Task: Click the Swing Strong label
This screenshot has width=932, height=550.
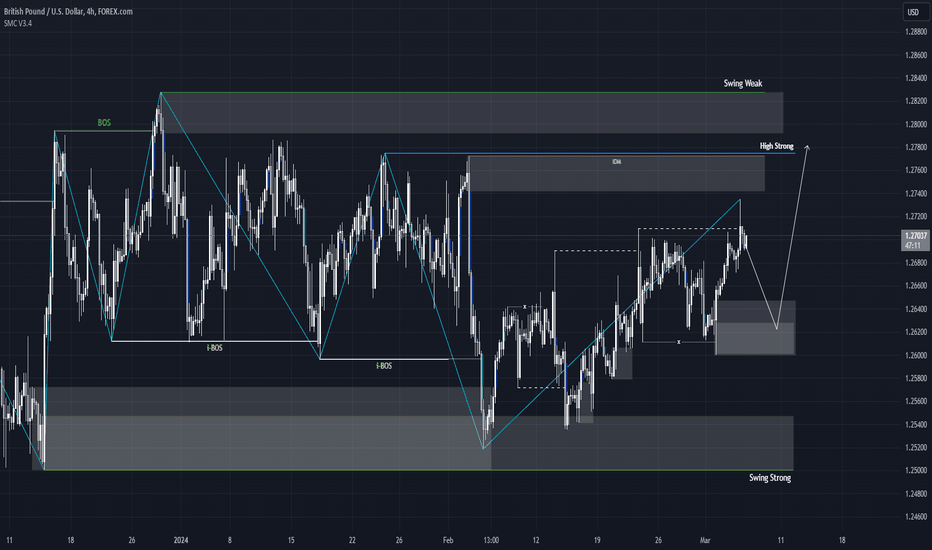Action: [770, 477]
